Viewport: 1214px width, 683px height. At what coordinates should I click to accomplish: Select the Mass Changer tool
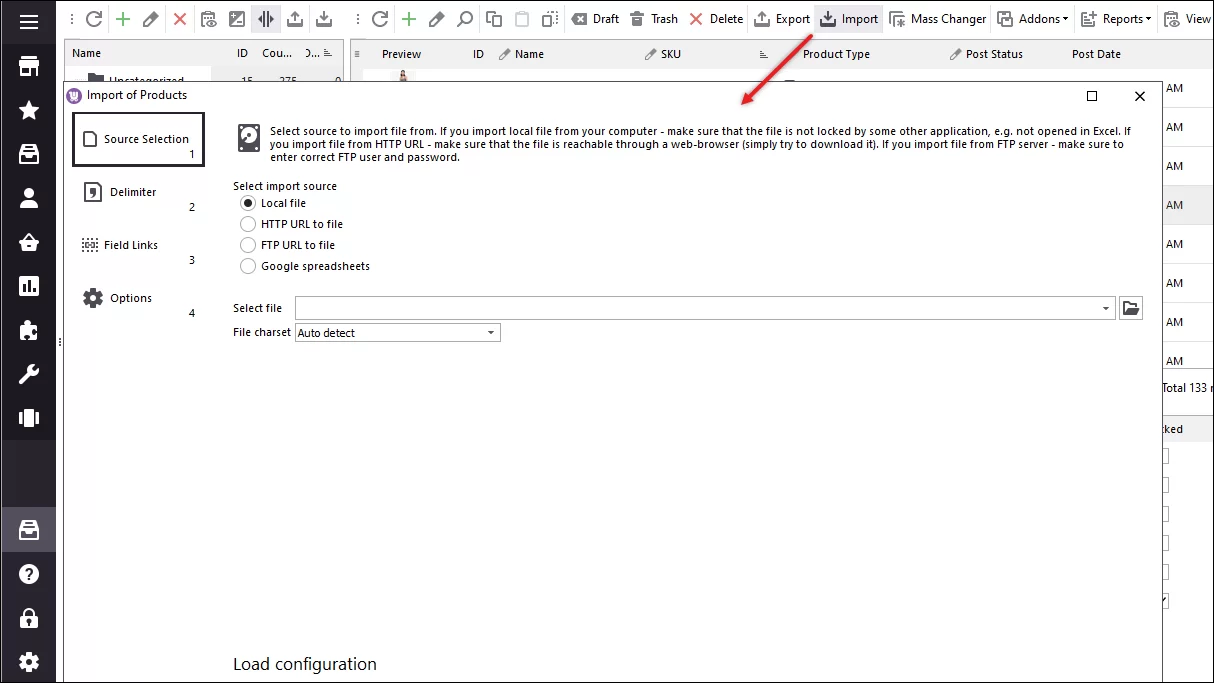coord(937,18)
